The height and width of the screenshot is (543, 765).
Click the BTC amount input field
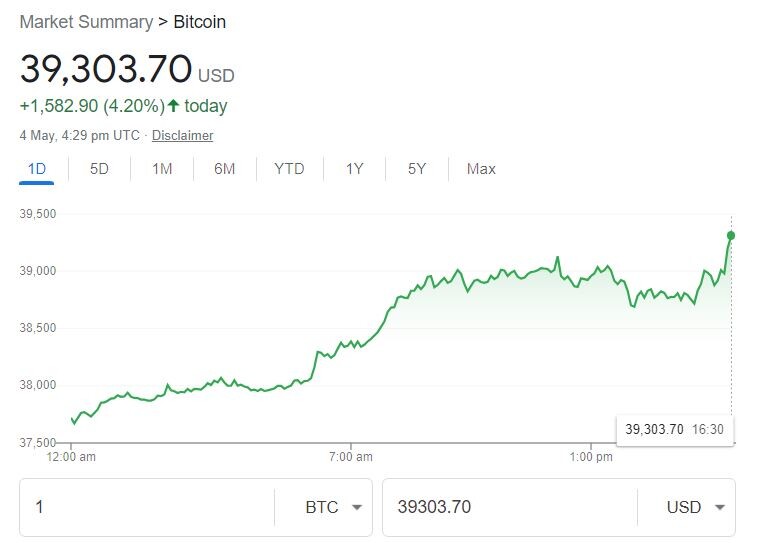click(x=147, y=507)
